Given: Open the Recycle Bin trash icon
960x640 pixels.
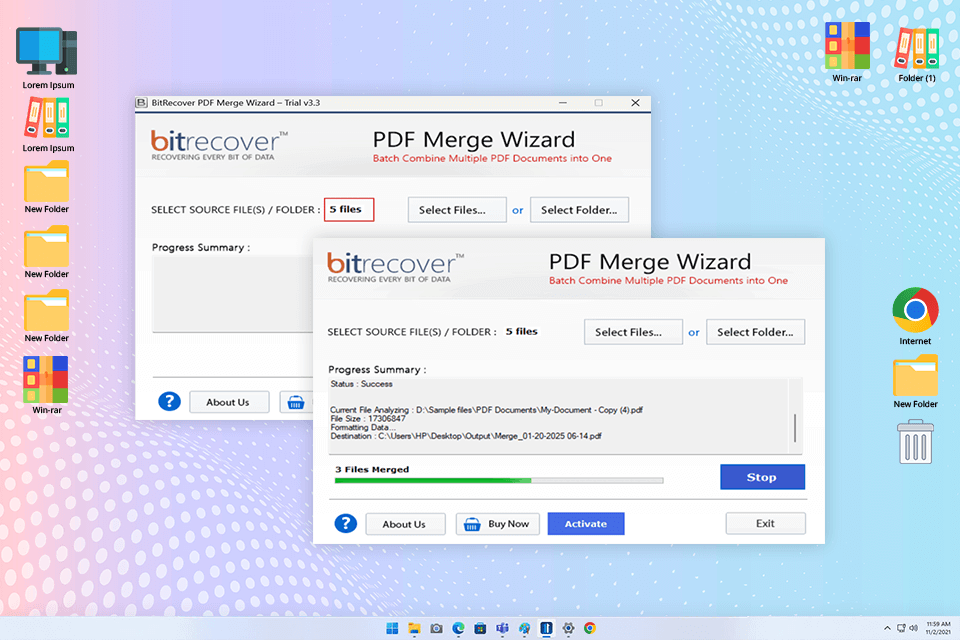Looking at the screenshot, I should click(x=915, y=442).
